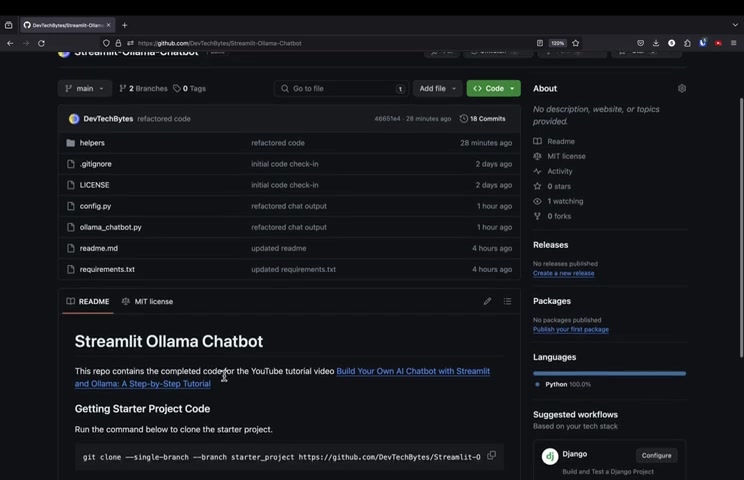Switch to the MIT license tab
This screenshot has height=480, width=744.
147,301
